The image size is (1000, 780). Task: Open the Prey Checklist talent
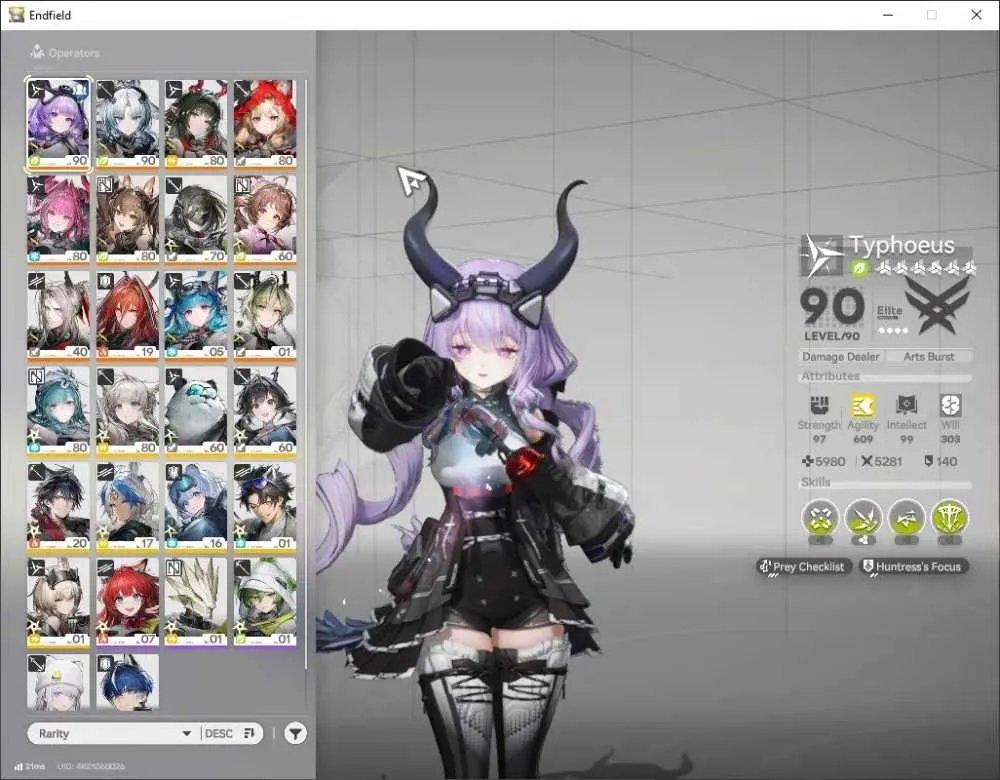pyautogui.click(x=804, y=566)
